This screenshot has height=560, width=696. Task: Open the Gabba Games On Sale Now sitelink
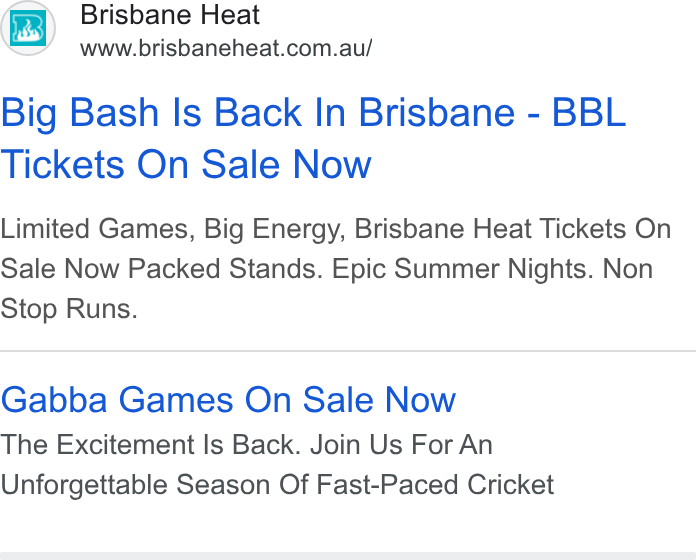tap(228, 400)
